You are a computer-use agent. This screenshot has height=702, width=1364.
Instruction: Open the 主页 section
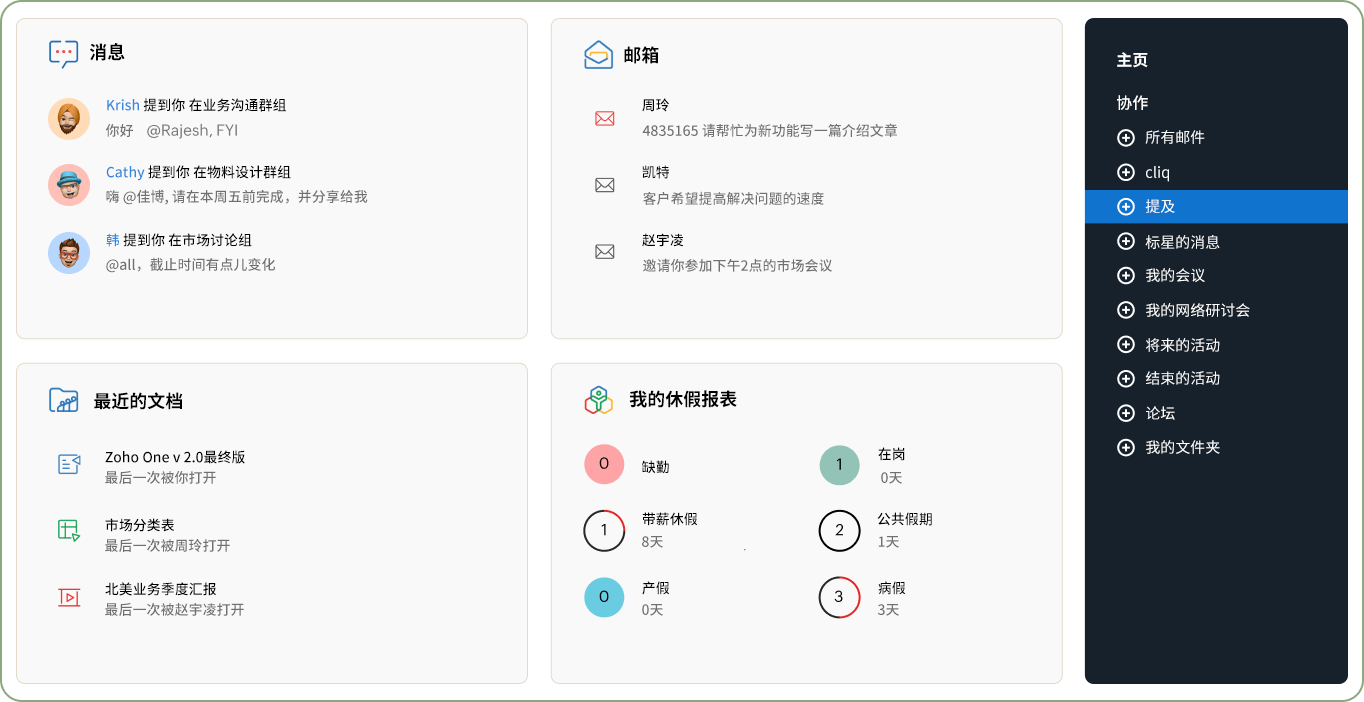pyautogui.click(x=1131, y=60)
